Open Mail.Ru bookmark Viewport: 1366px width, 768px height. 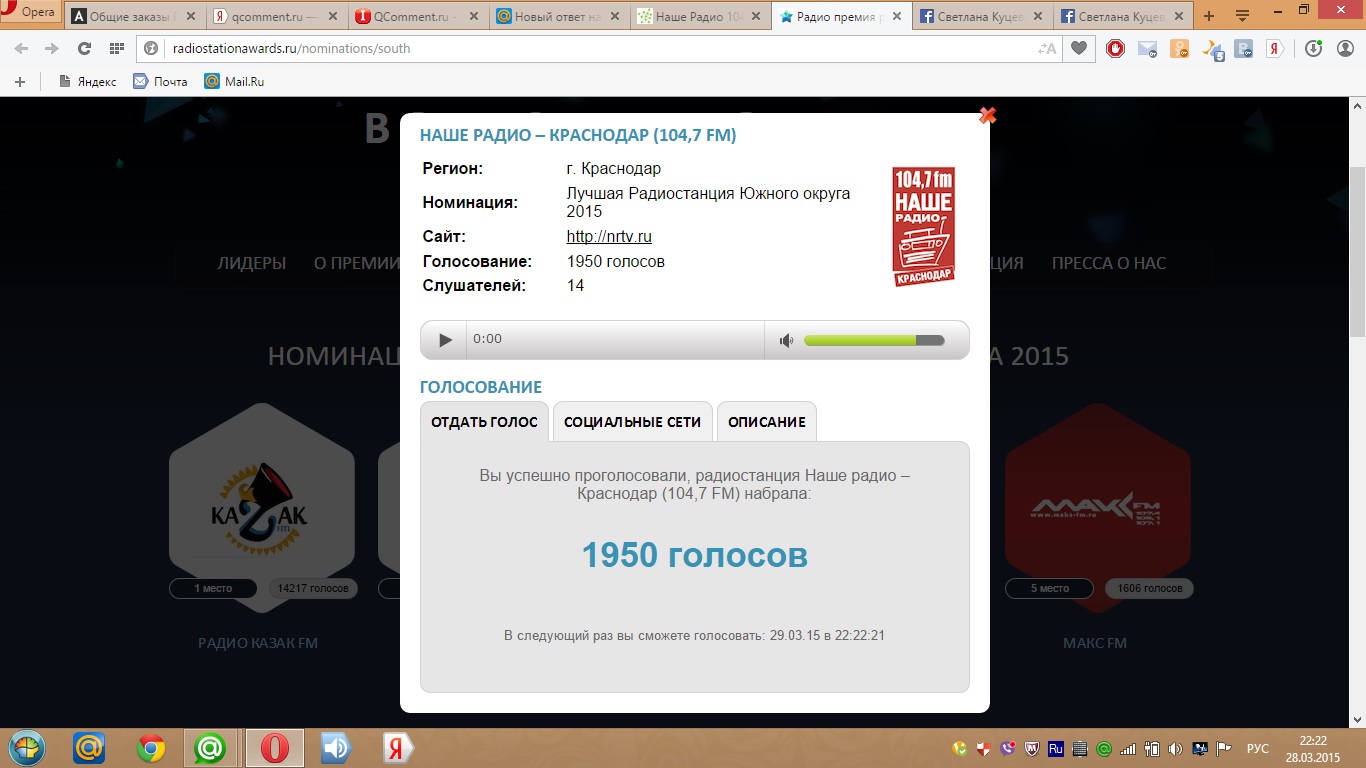point(234,82)
